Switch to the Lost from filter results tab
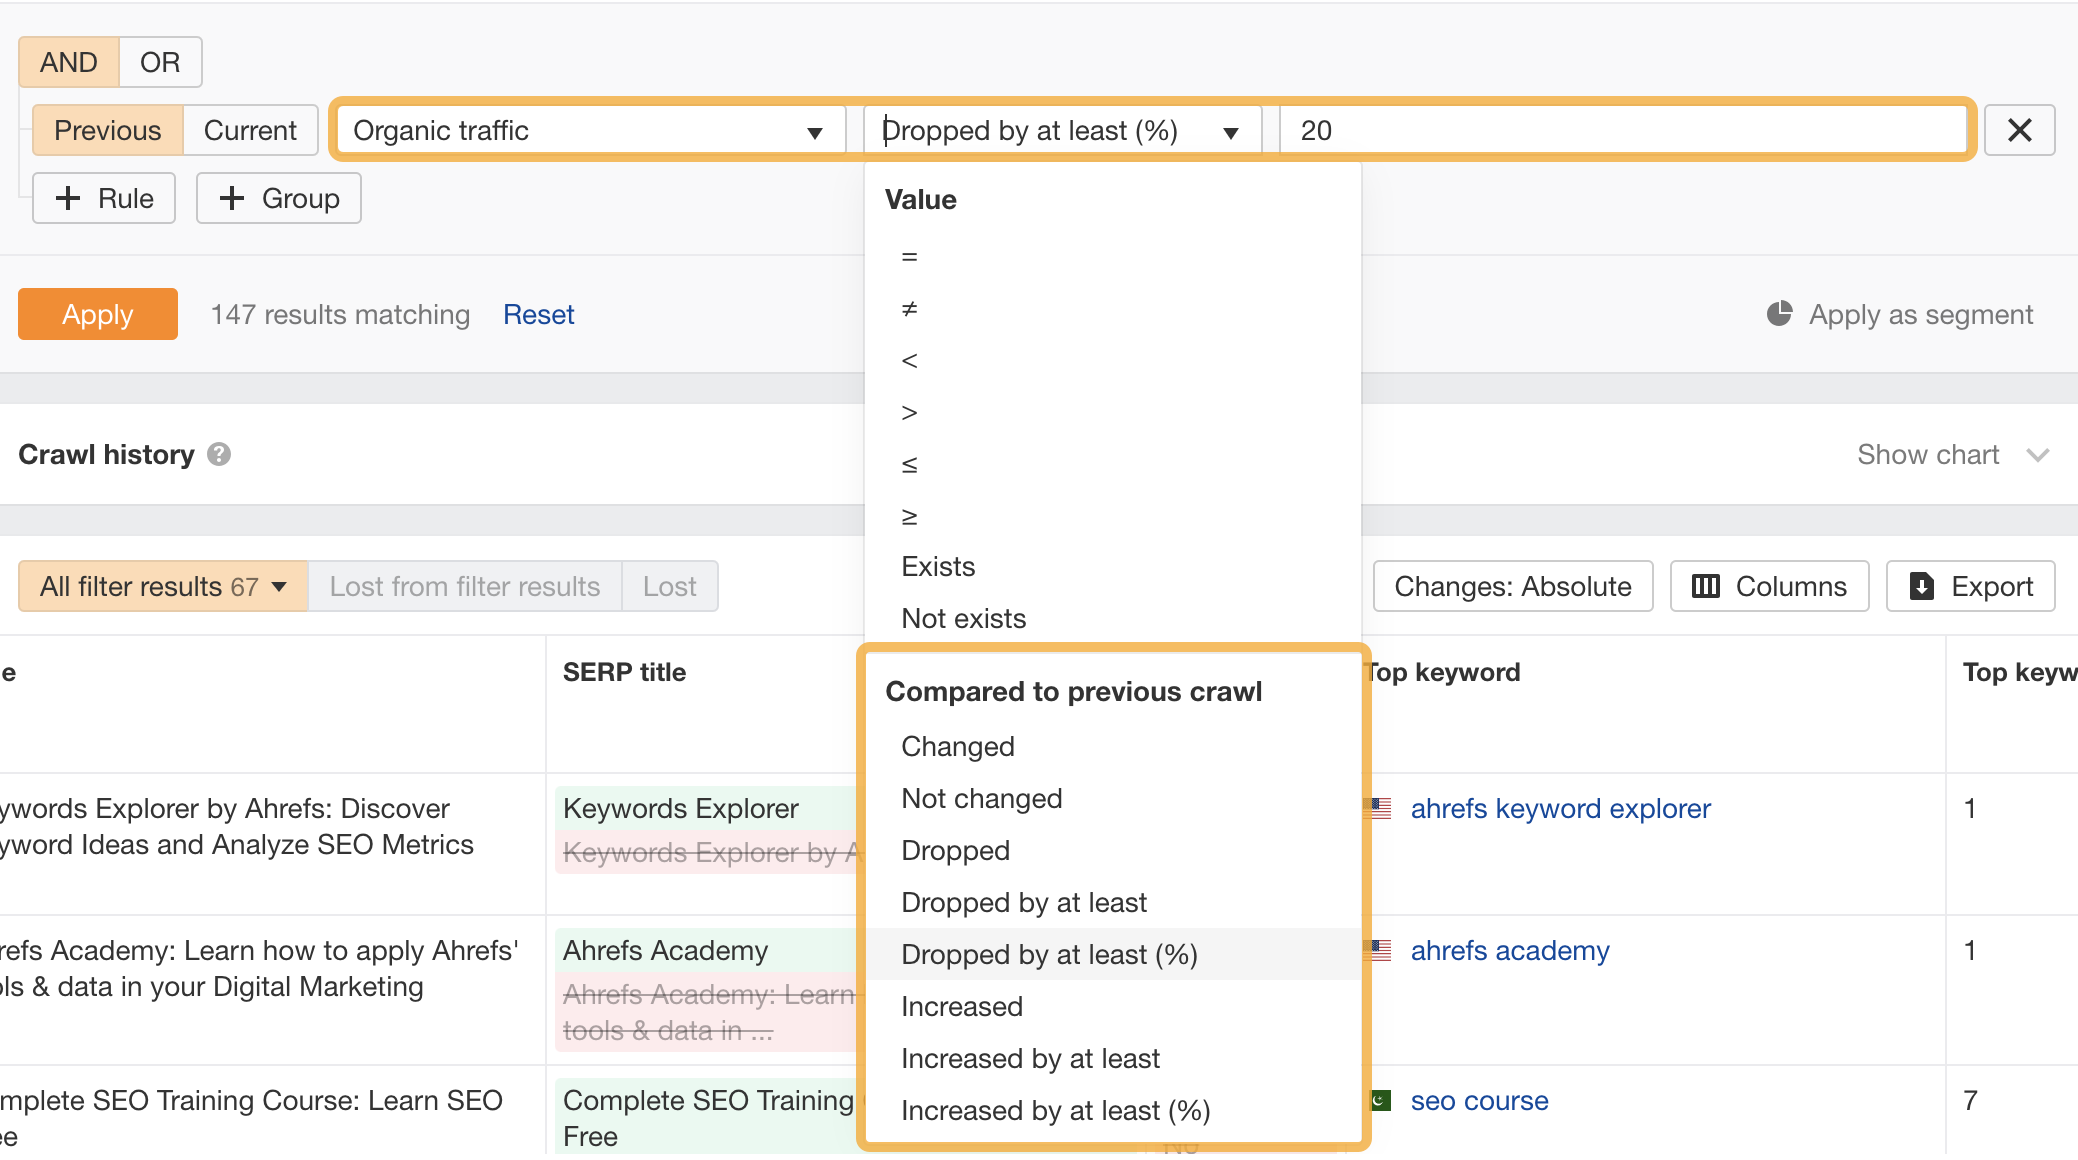Viewport: 2078px width, 1160px height. [464, 586]
